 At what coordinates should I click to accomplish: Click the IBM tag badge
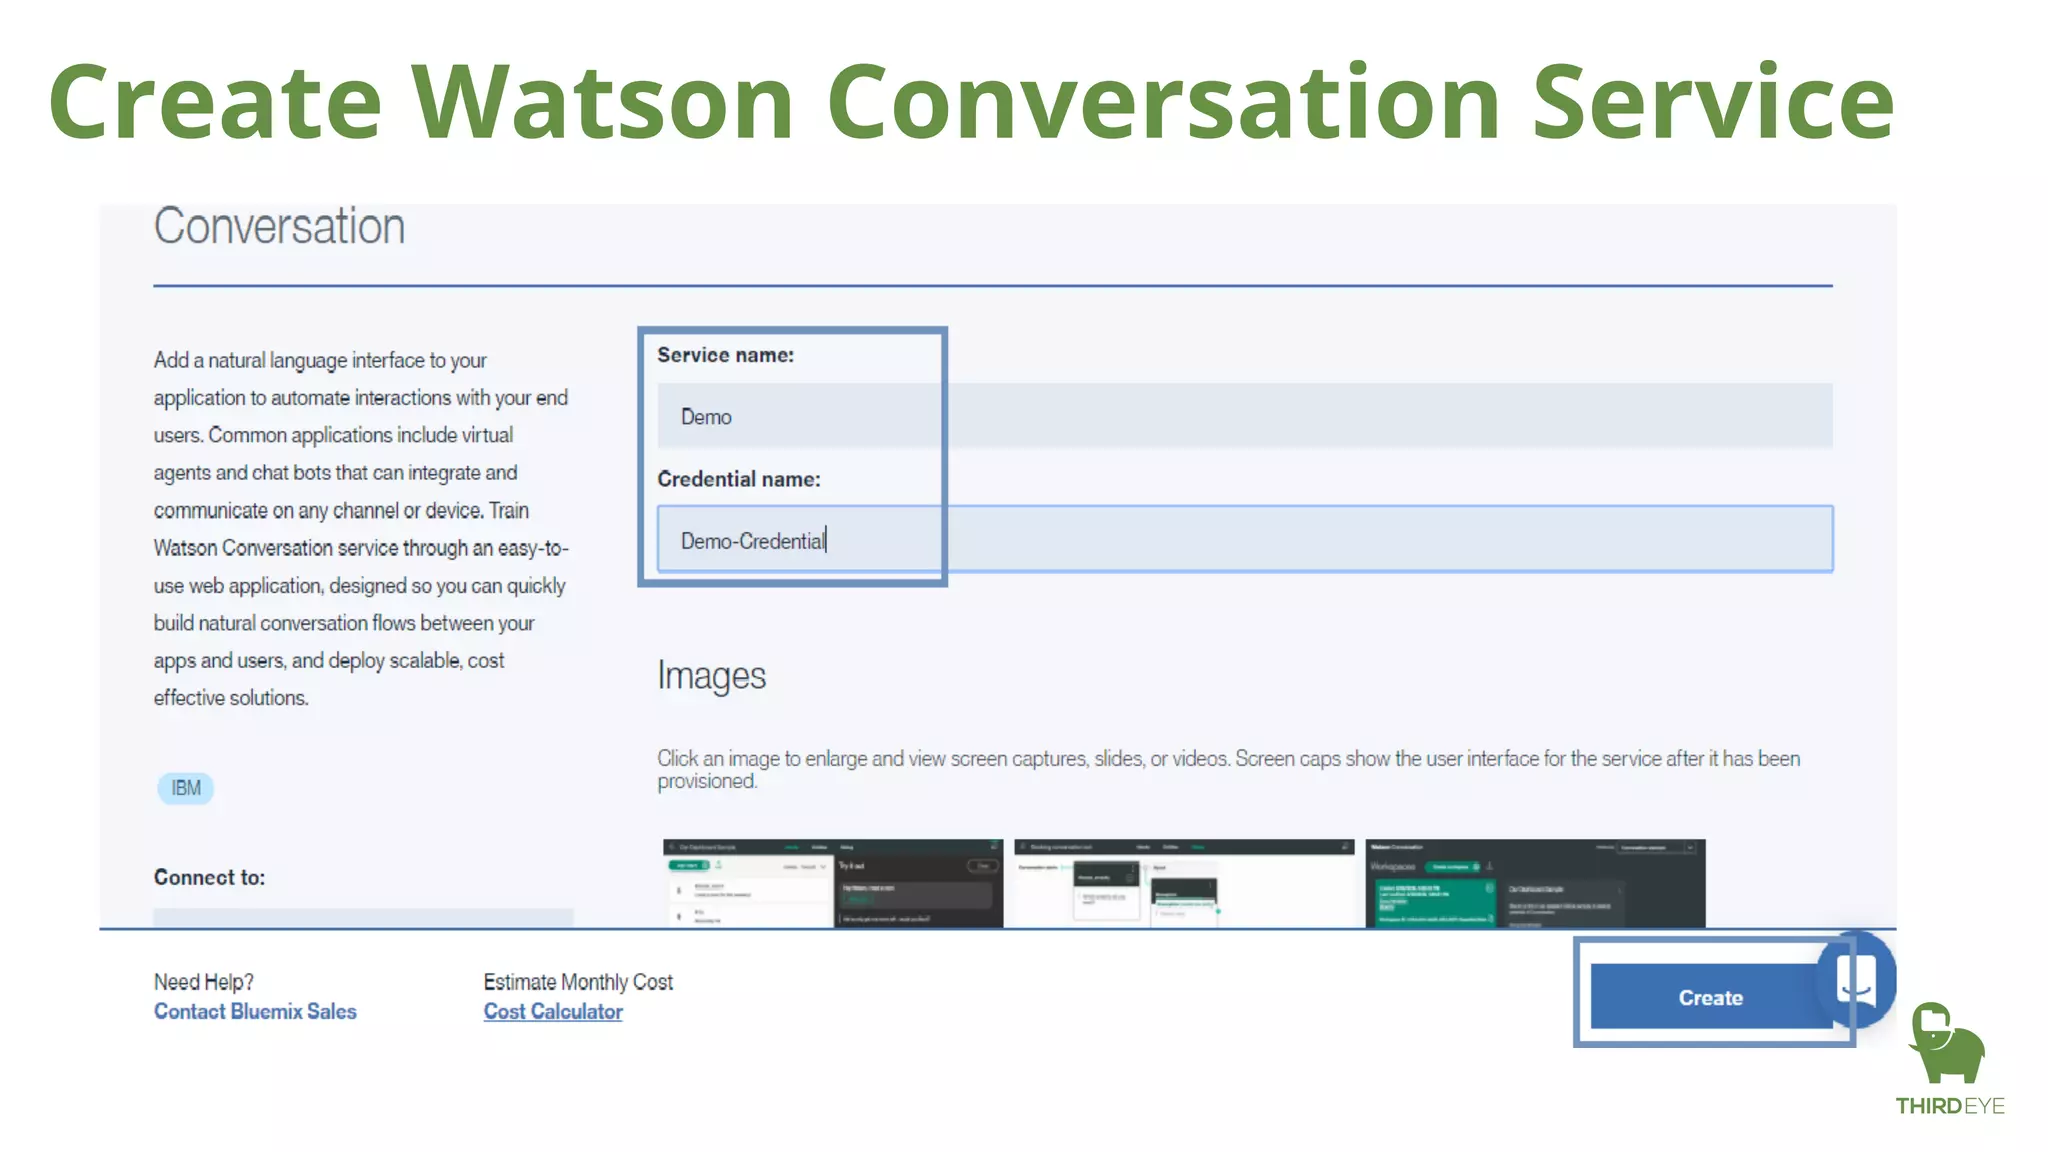185,788
